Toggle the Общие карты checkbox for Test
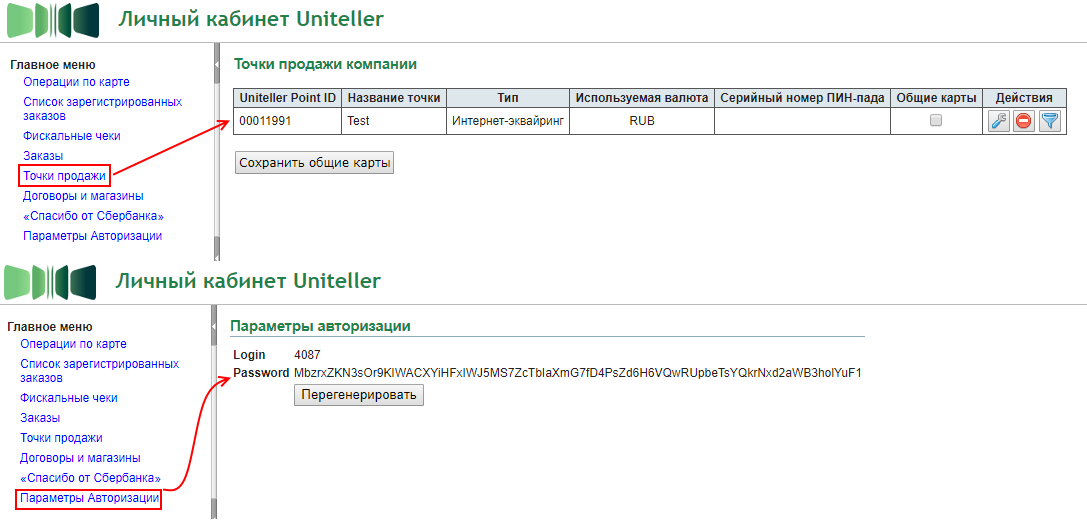1087x522 pixels. pos(936,120)
